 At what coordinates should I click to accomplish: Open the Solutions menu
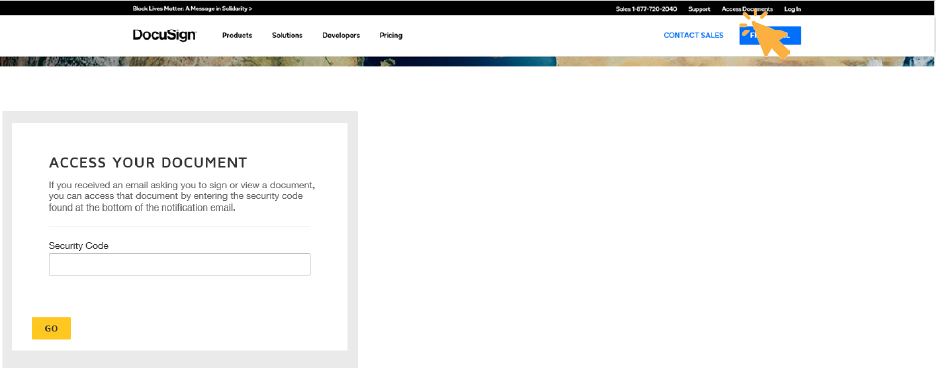pyautogui.click(x=287, y=35)
